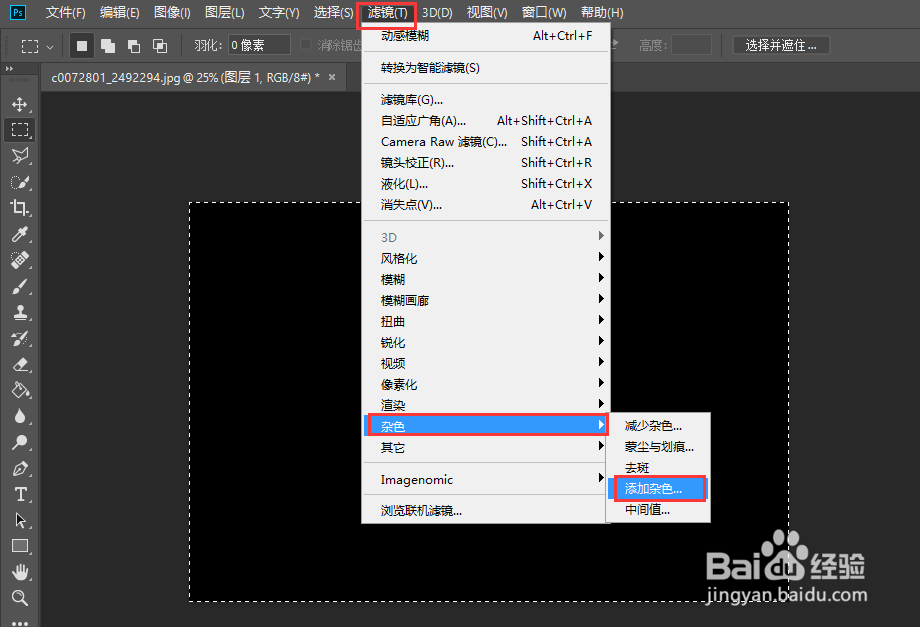Select the Move tool
The height and width of the screenshot is (627, 920).
point(20,104)
